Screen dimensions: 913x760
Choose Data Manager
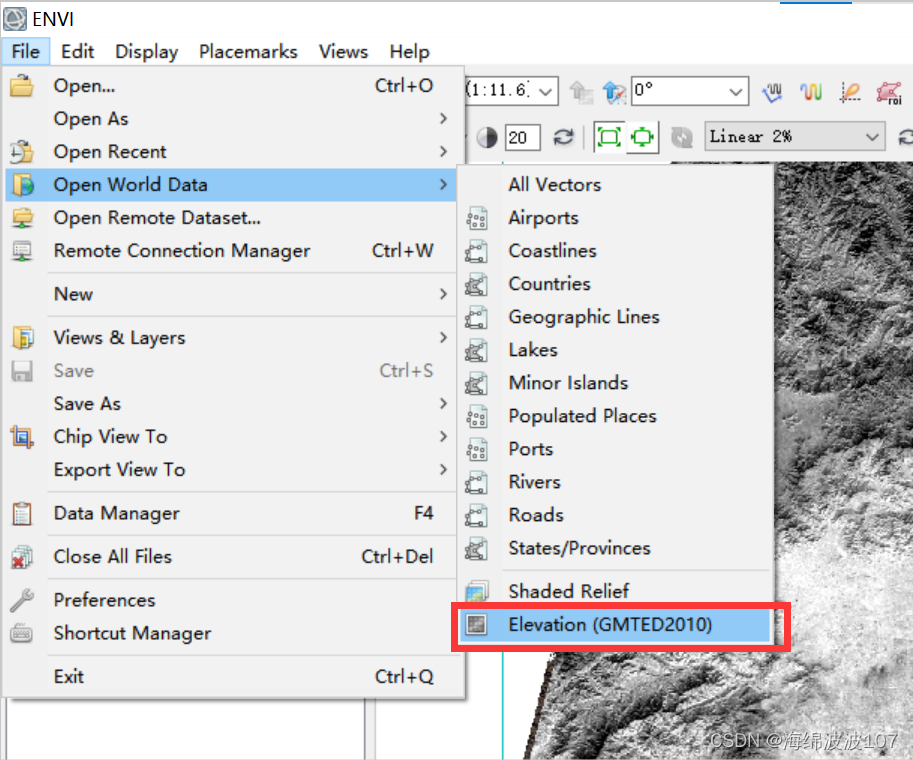(231, 514)
